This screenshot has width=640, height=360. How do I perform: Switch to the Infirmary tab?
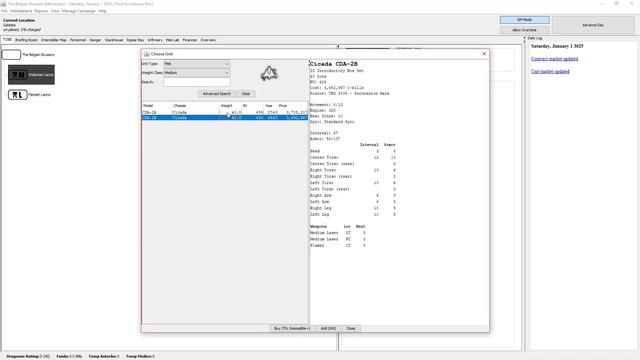coord(155,40)
